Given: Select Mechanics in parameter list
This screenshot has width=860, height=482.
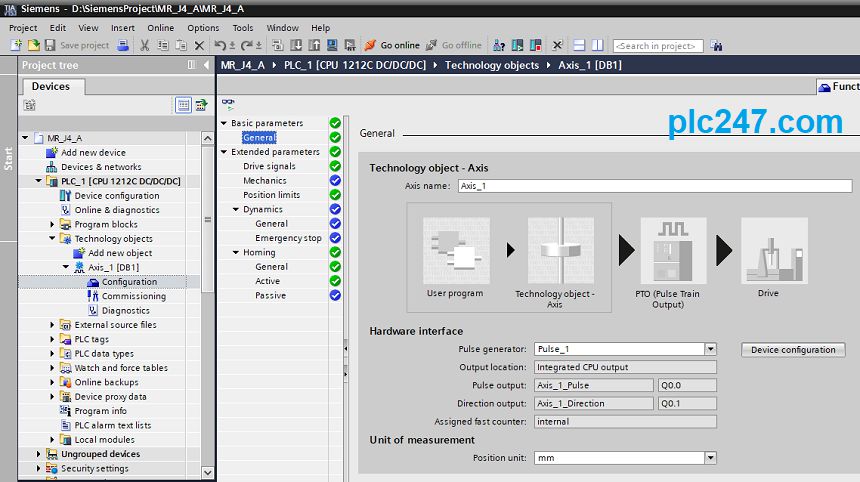Looking at the screenshot, I should point(265,180).
